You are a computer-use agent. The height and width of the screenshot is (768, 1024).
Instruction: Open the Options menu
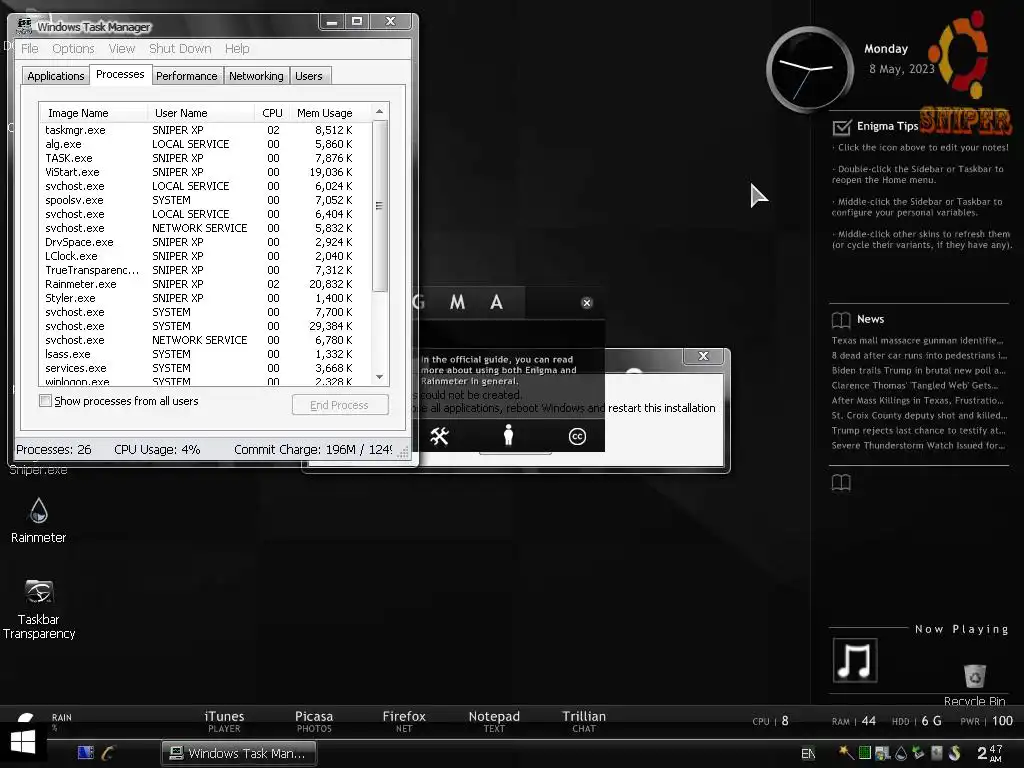(x=73, y=48)
